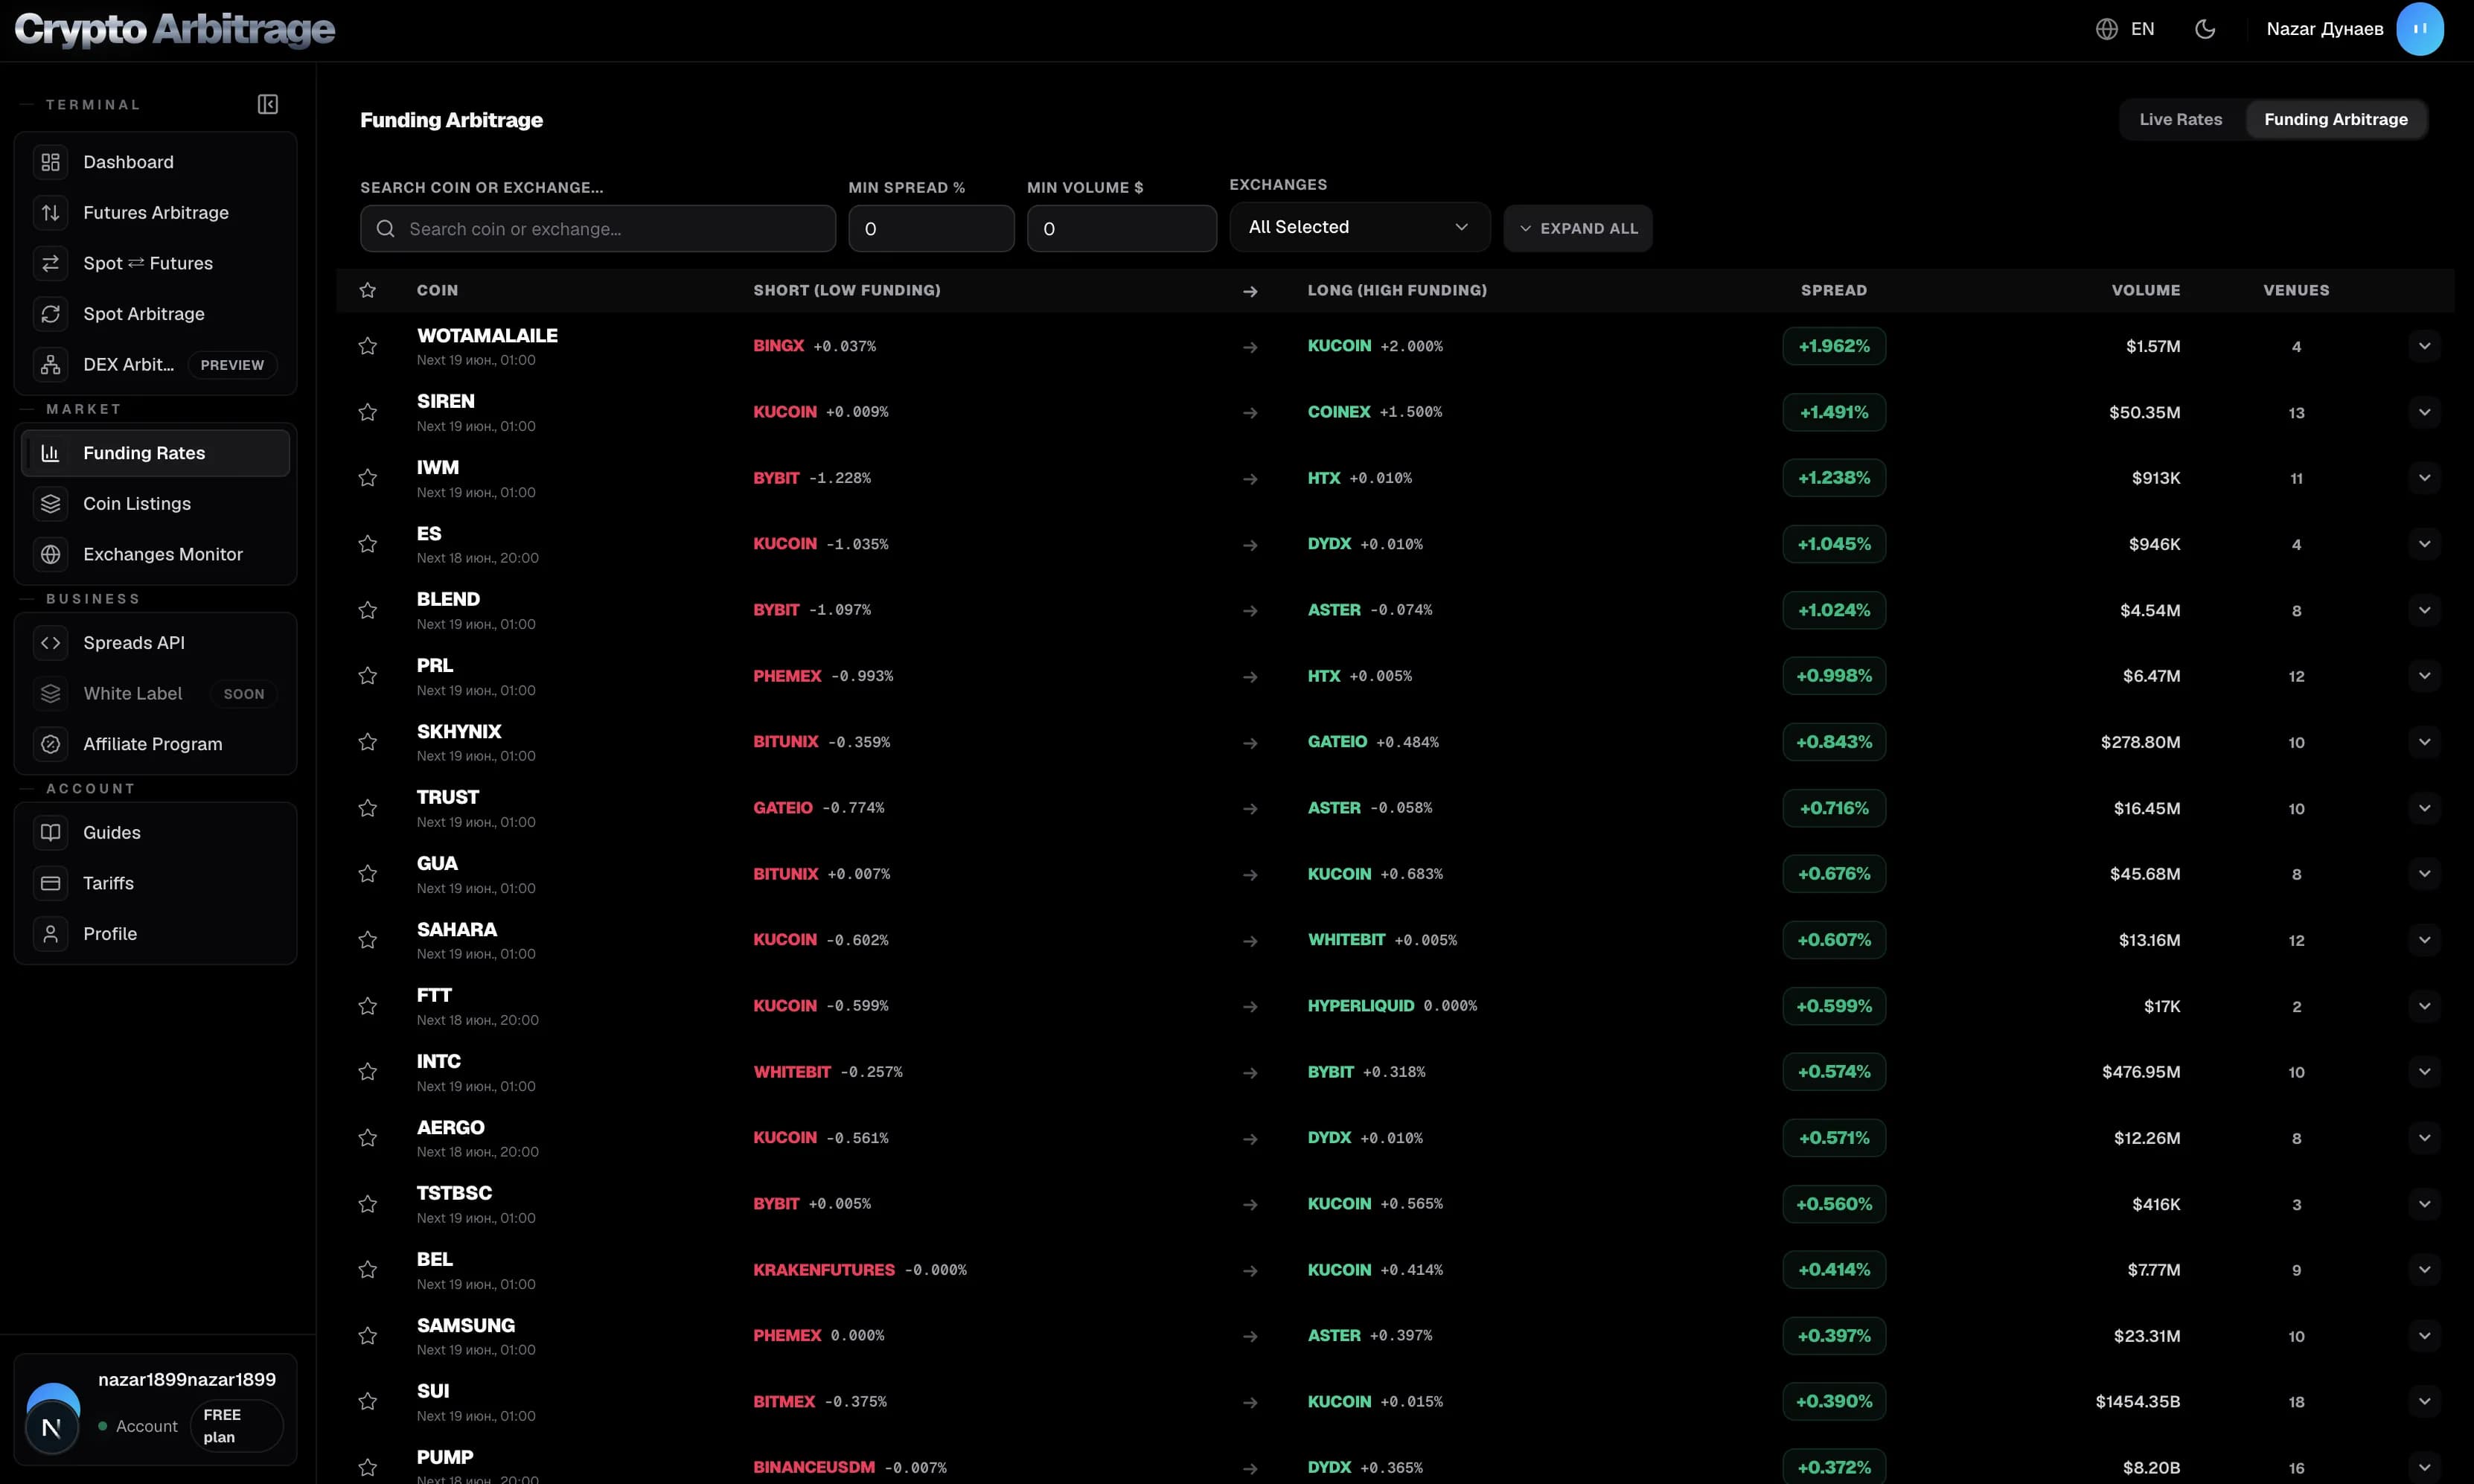Click the Min Spread % input
Image resolution: width=2474 pixels, height=1484 pixels.
pyautogui.click(x=931, y=229)
